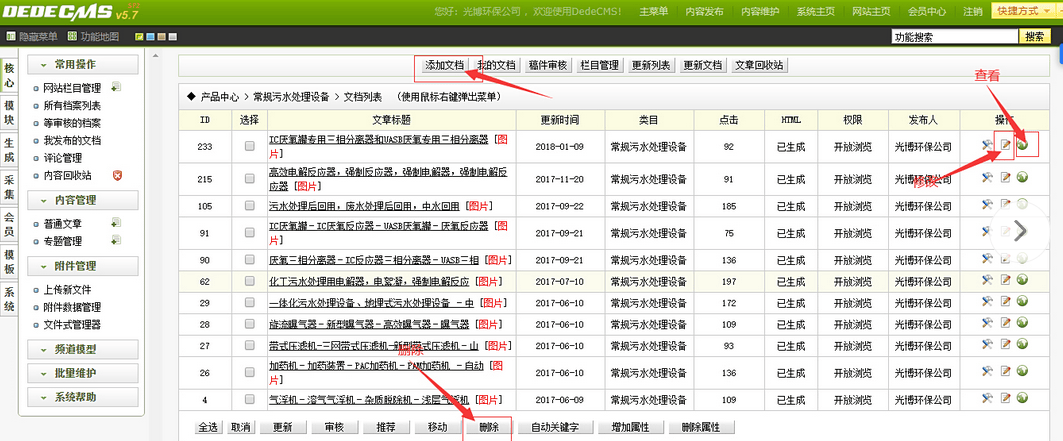Check the box for row ID 215
Image resolution: width=1063 pixels, height=441 pixels.
coord(249,179)
